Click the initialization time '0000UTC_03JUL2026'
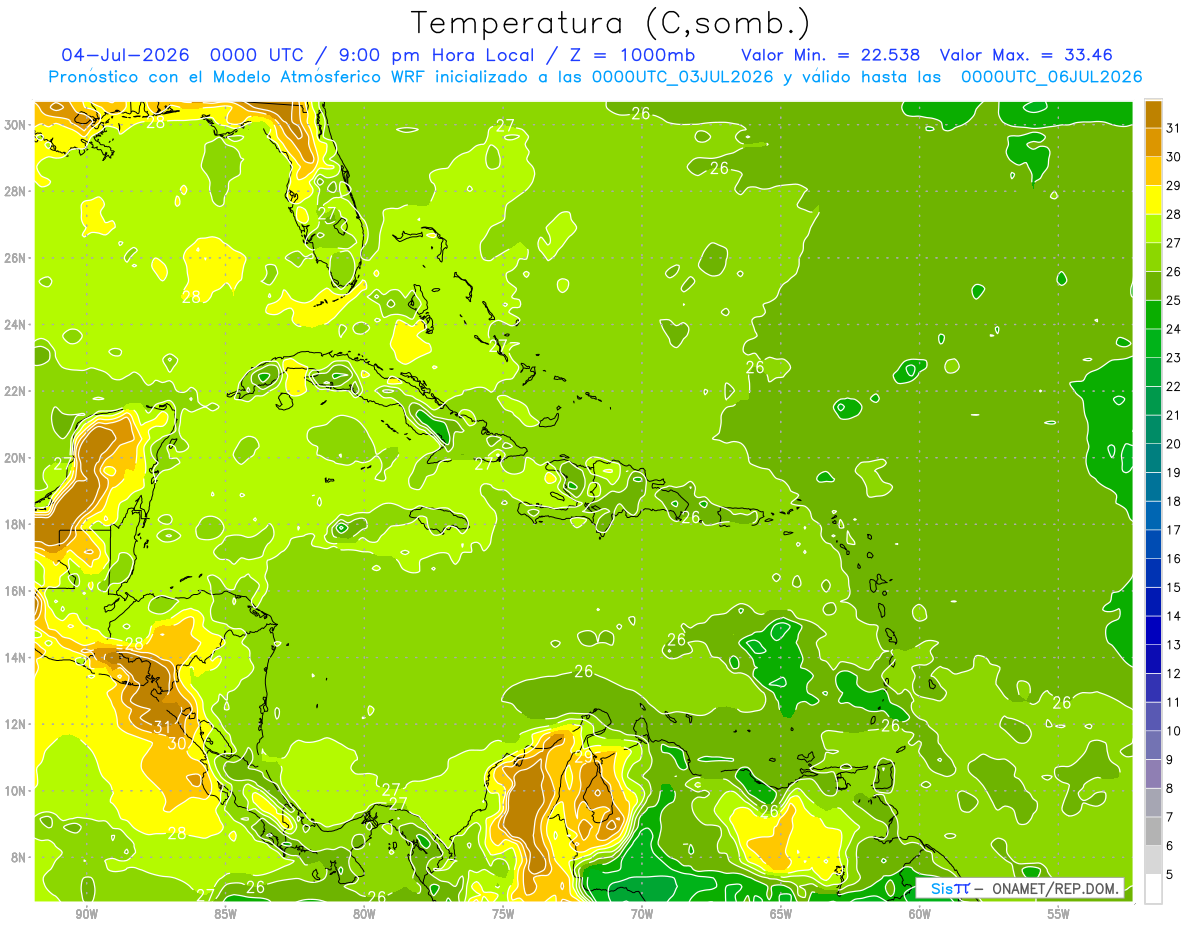 pyautogui.click(x=683, y=77)
